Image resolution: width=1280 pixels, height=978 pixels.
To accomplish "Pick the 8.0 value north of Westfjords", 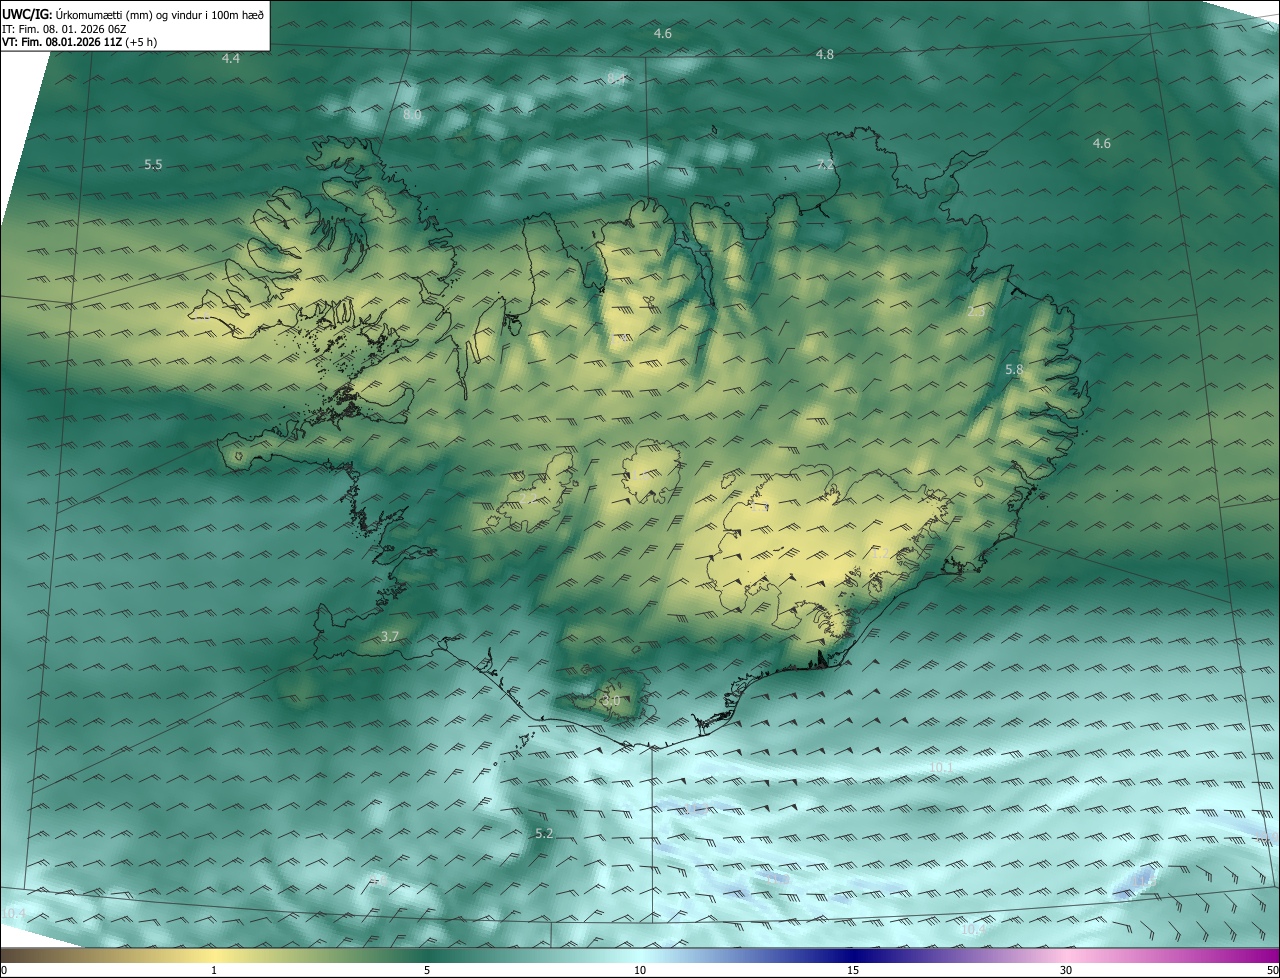I will click(x=412, y=115).
